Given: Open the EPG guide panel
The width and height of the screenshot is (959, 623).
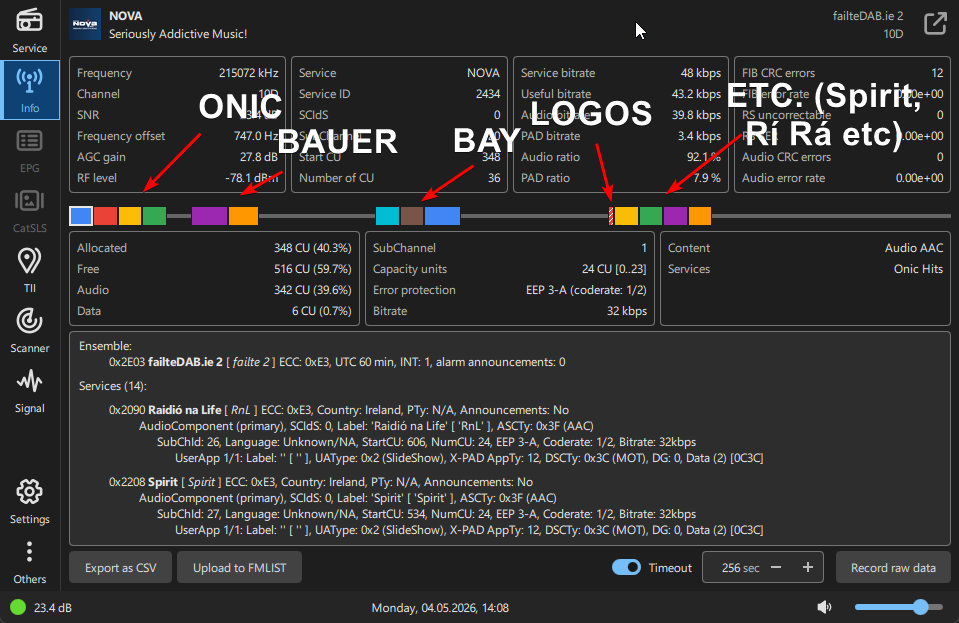Looking at the screenshot, I should (x=29, y=150).
